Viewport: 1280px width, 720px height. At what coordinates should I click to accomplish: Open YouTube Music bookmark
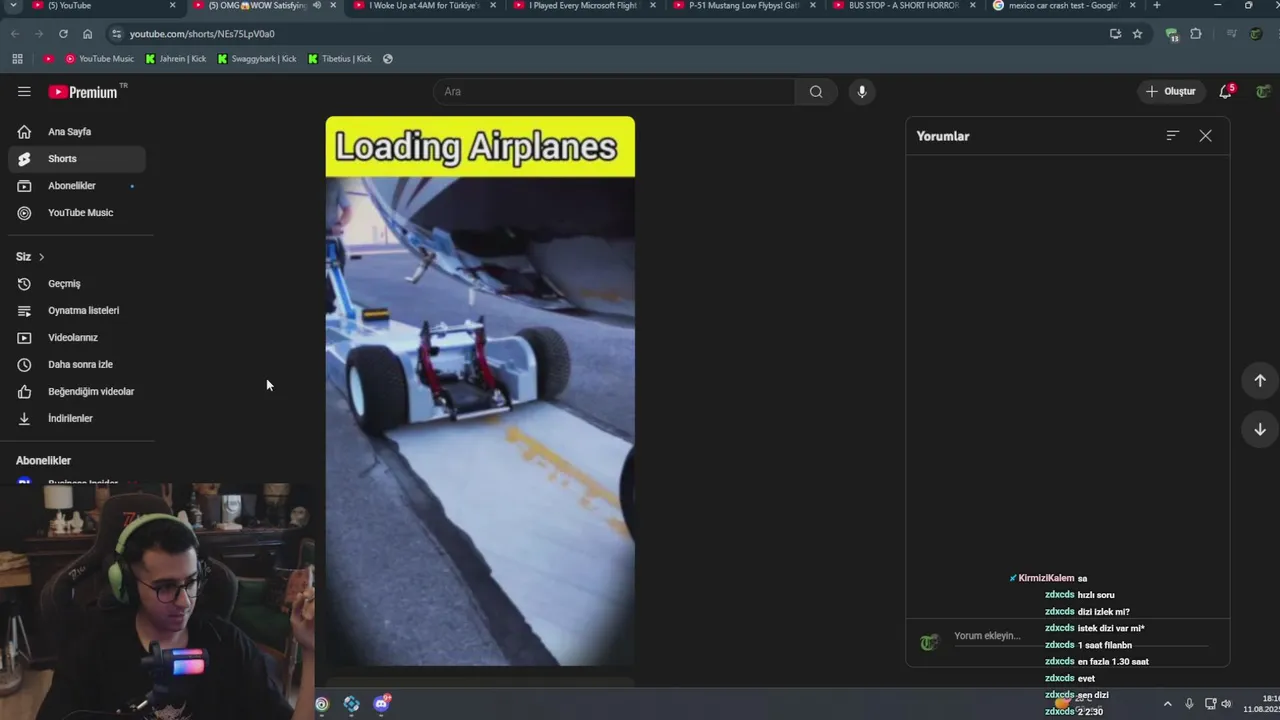tap(99, 59)
